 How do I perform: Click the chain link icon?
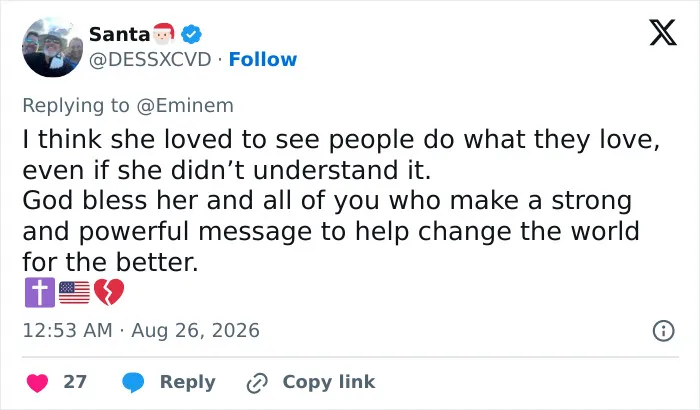point(257,383)
